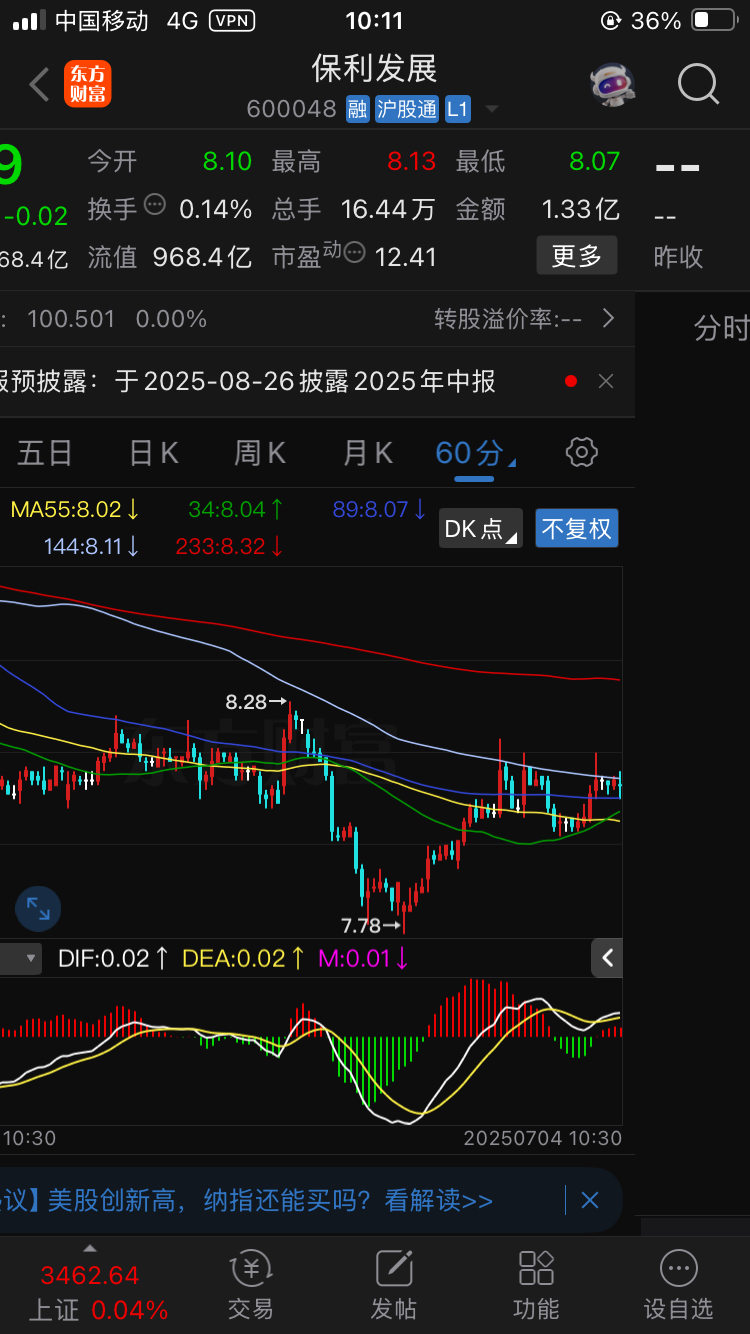Collapse side panel arrow near MACD

click(607, 958)
